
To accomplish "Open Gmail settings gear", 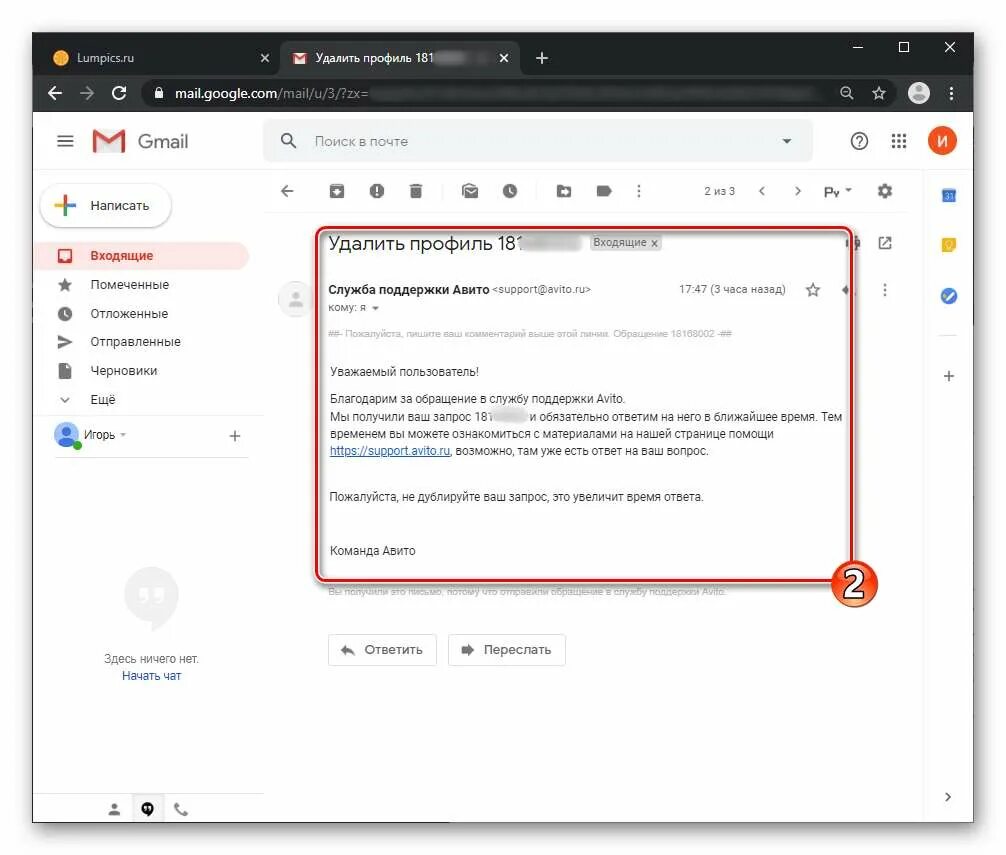I will click(885, 191).
